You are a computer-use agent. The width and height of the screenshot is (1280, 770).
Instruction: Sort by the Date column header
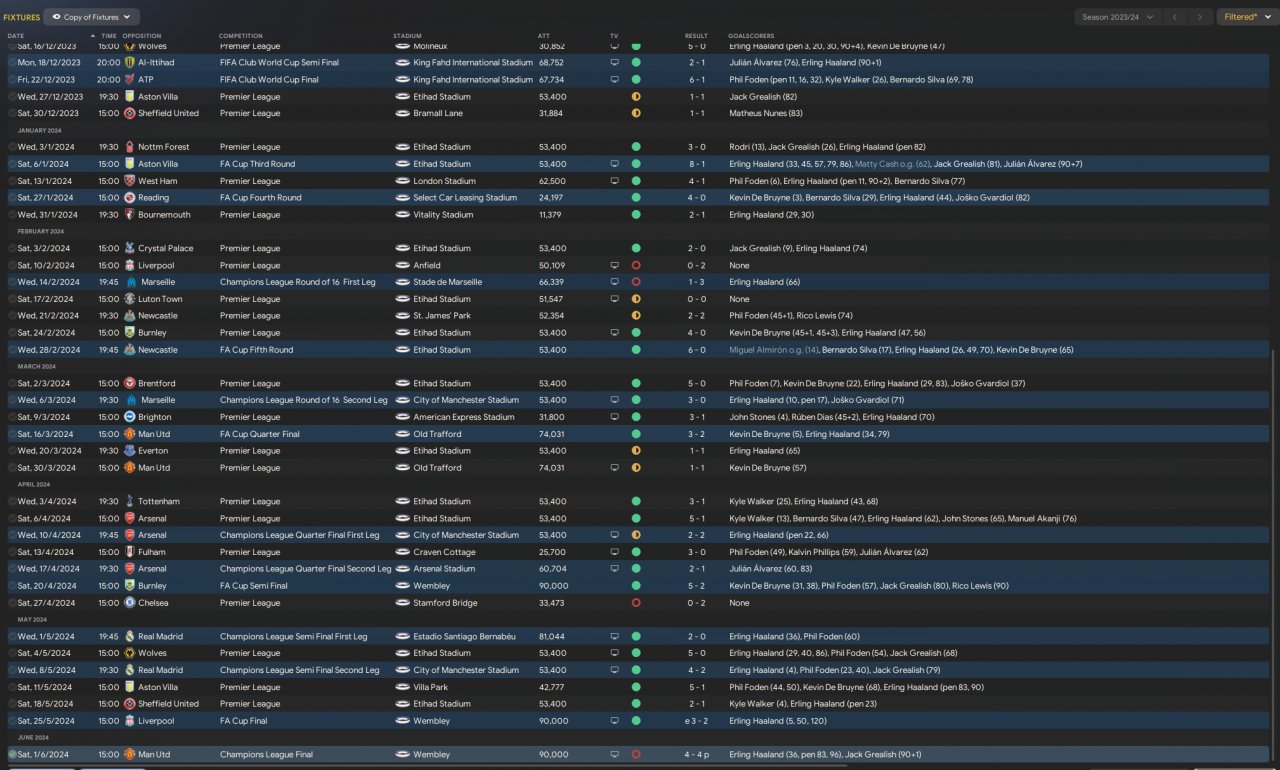(16, 36)
